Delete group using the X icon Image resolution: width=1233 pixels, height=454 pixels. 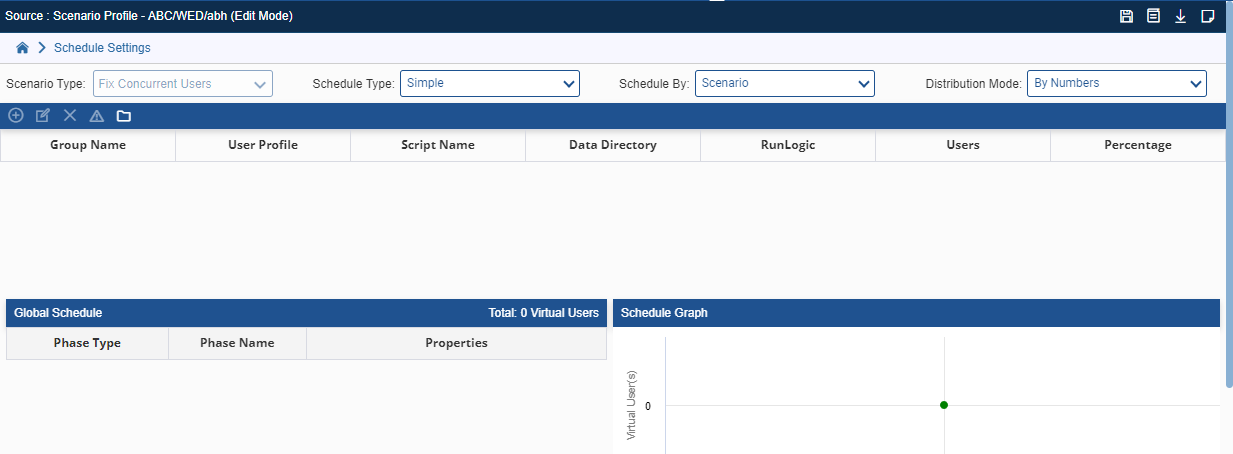point(70,116)
